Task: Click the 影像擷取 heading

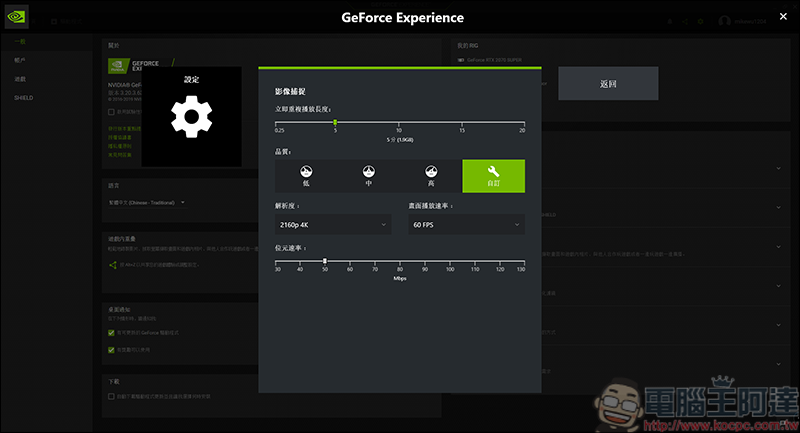Action: click(x=290, y=91)
